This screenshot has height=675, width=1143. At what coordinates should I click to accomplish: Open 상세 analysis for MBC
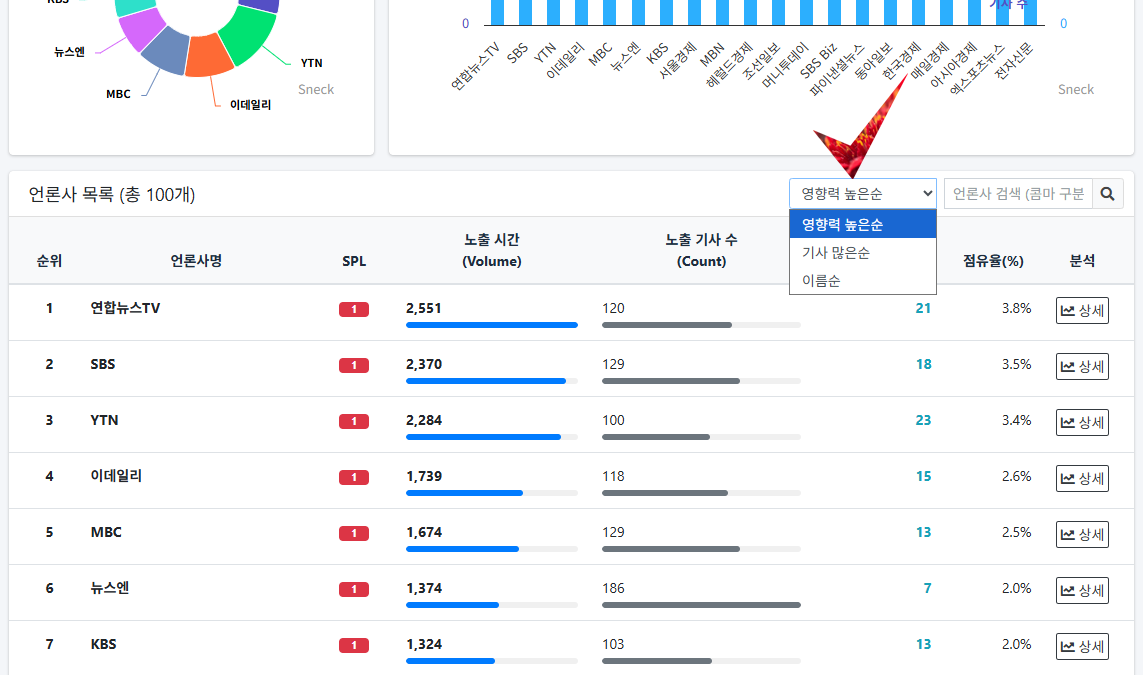1082,535
